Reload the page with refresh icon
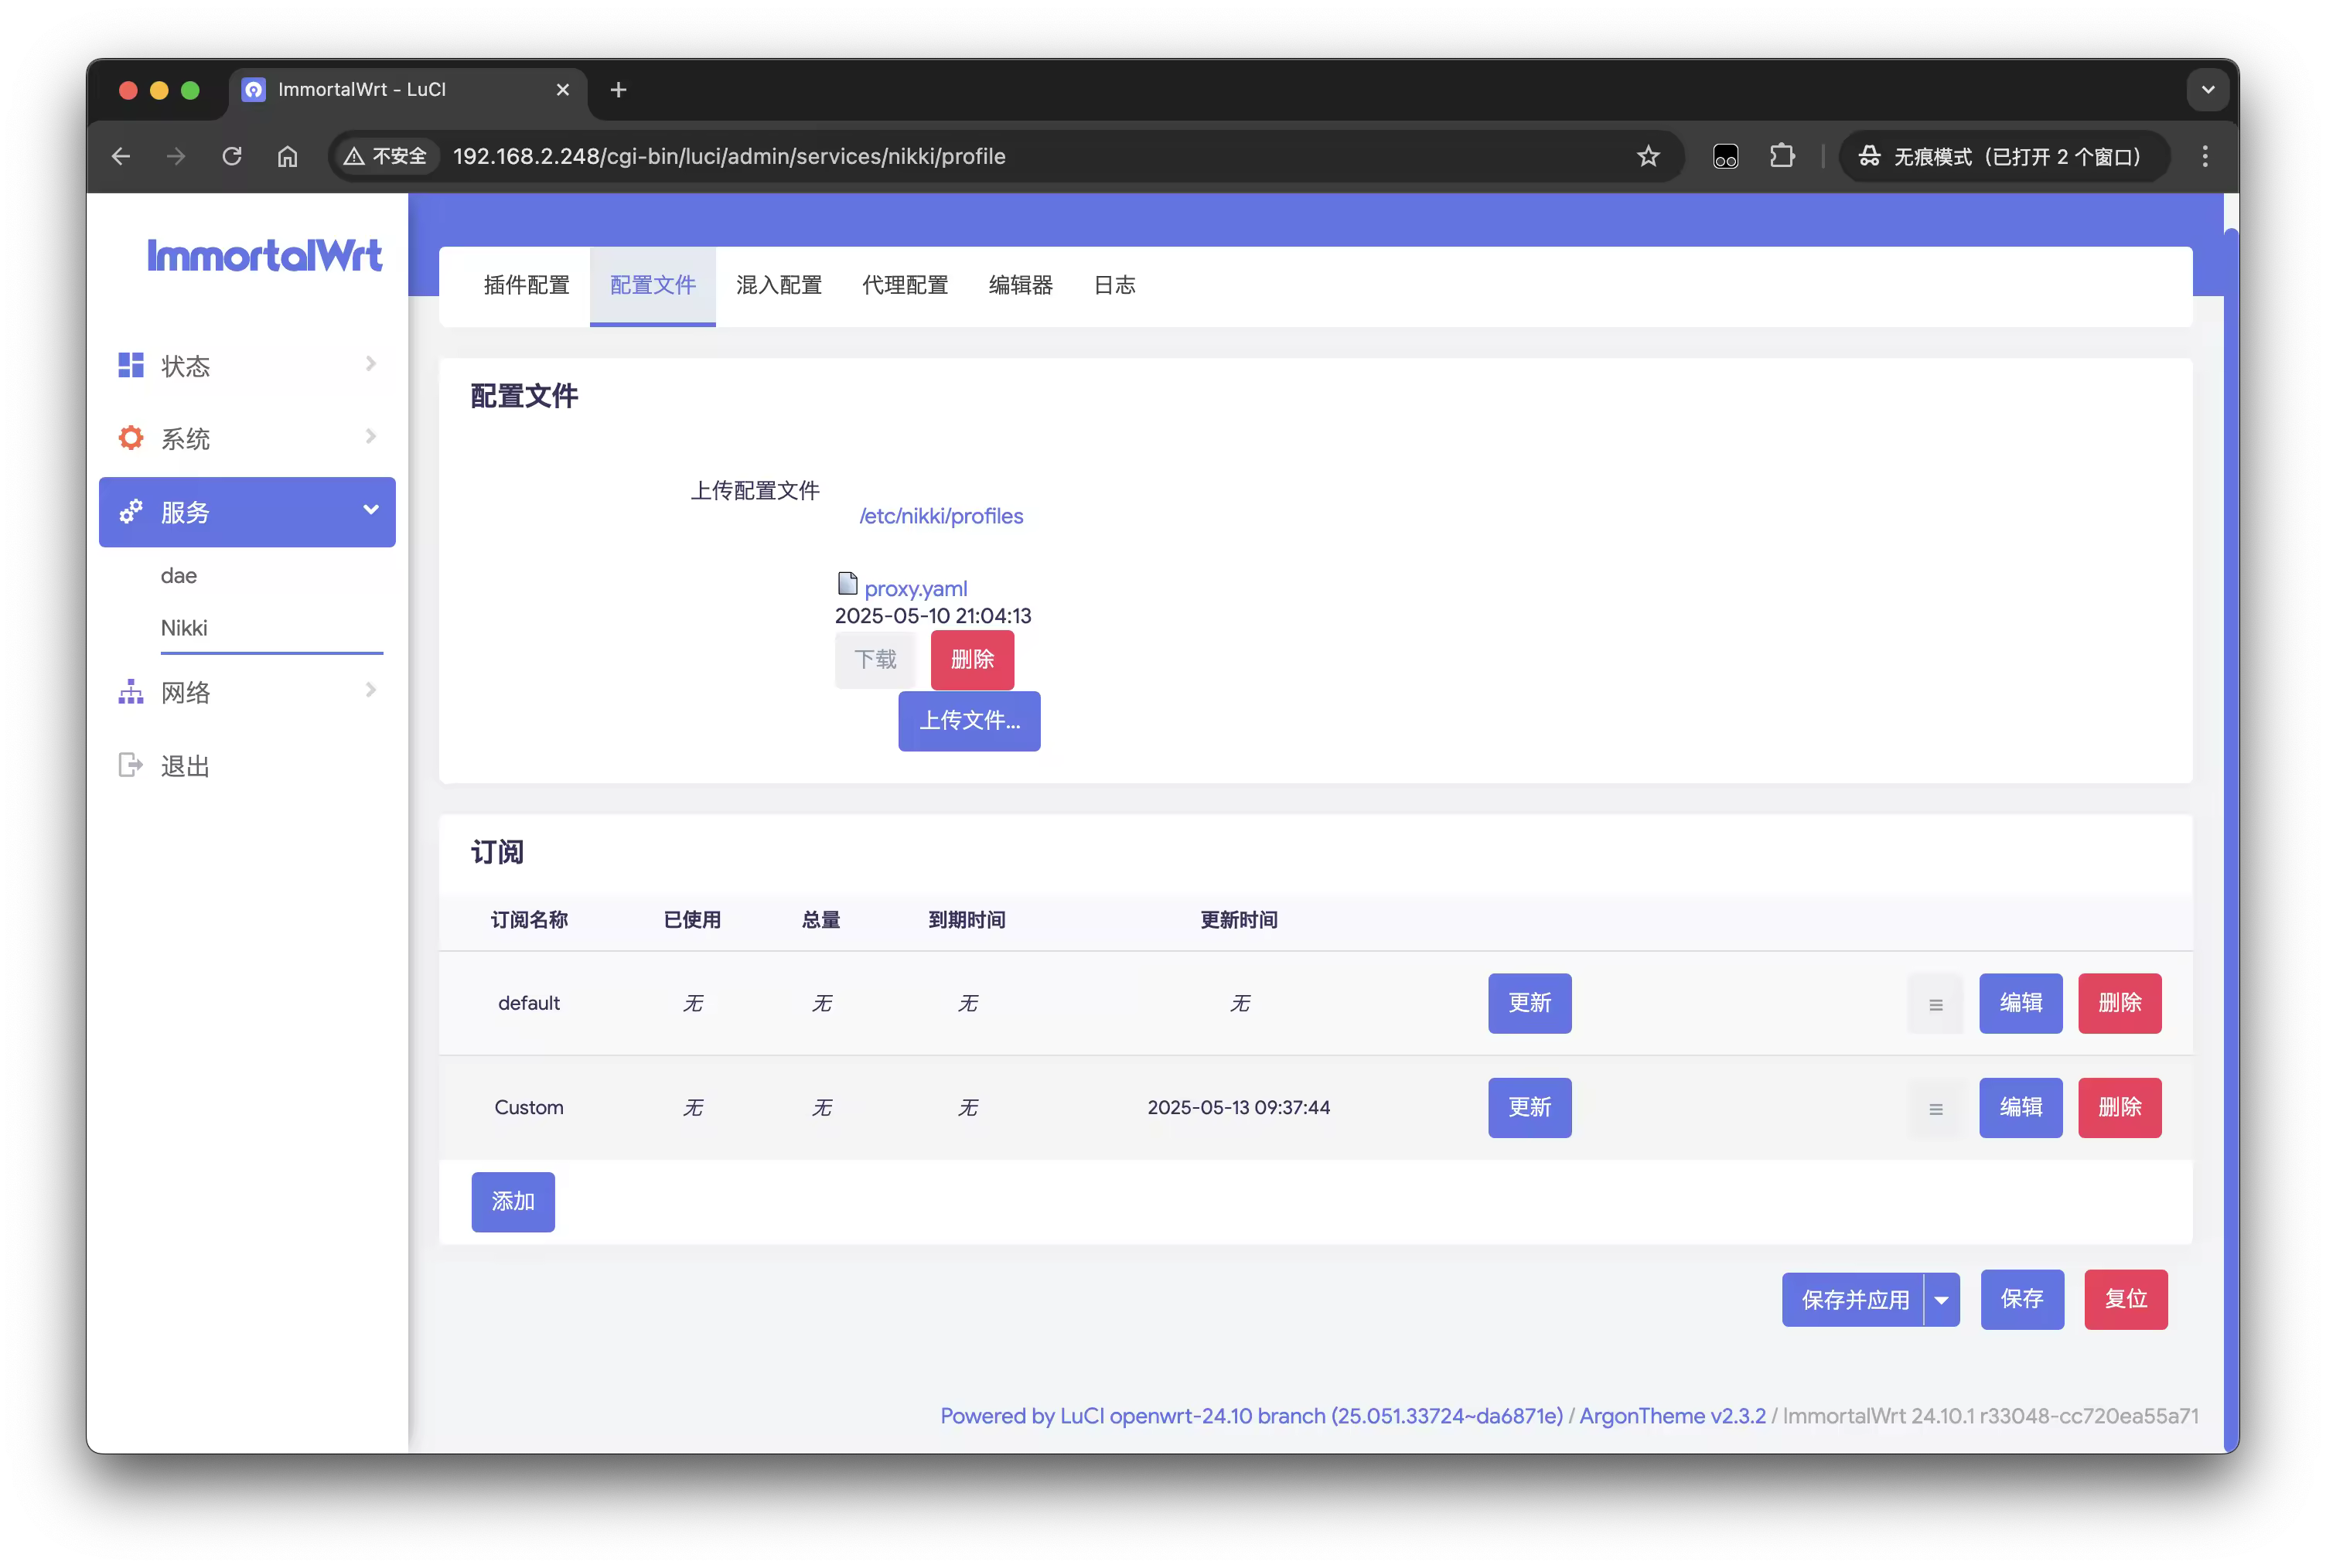2326x1568 pixels. click(x=232, y=156)
